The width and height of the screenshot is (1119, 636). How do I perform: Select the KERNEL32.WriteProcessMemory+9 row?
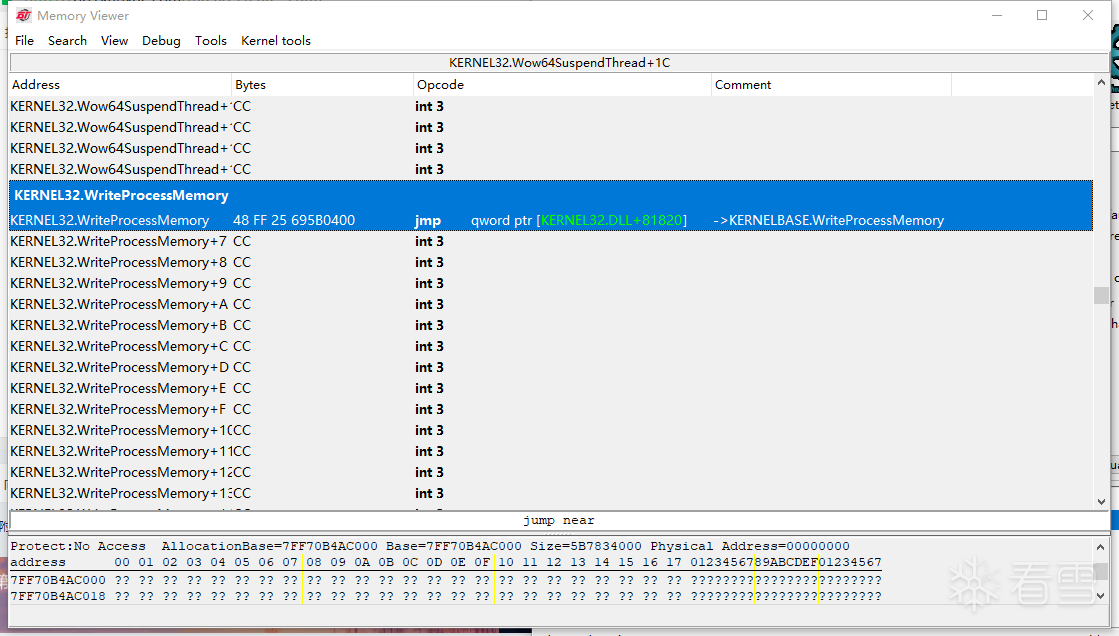550,283
